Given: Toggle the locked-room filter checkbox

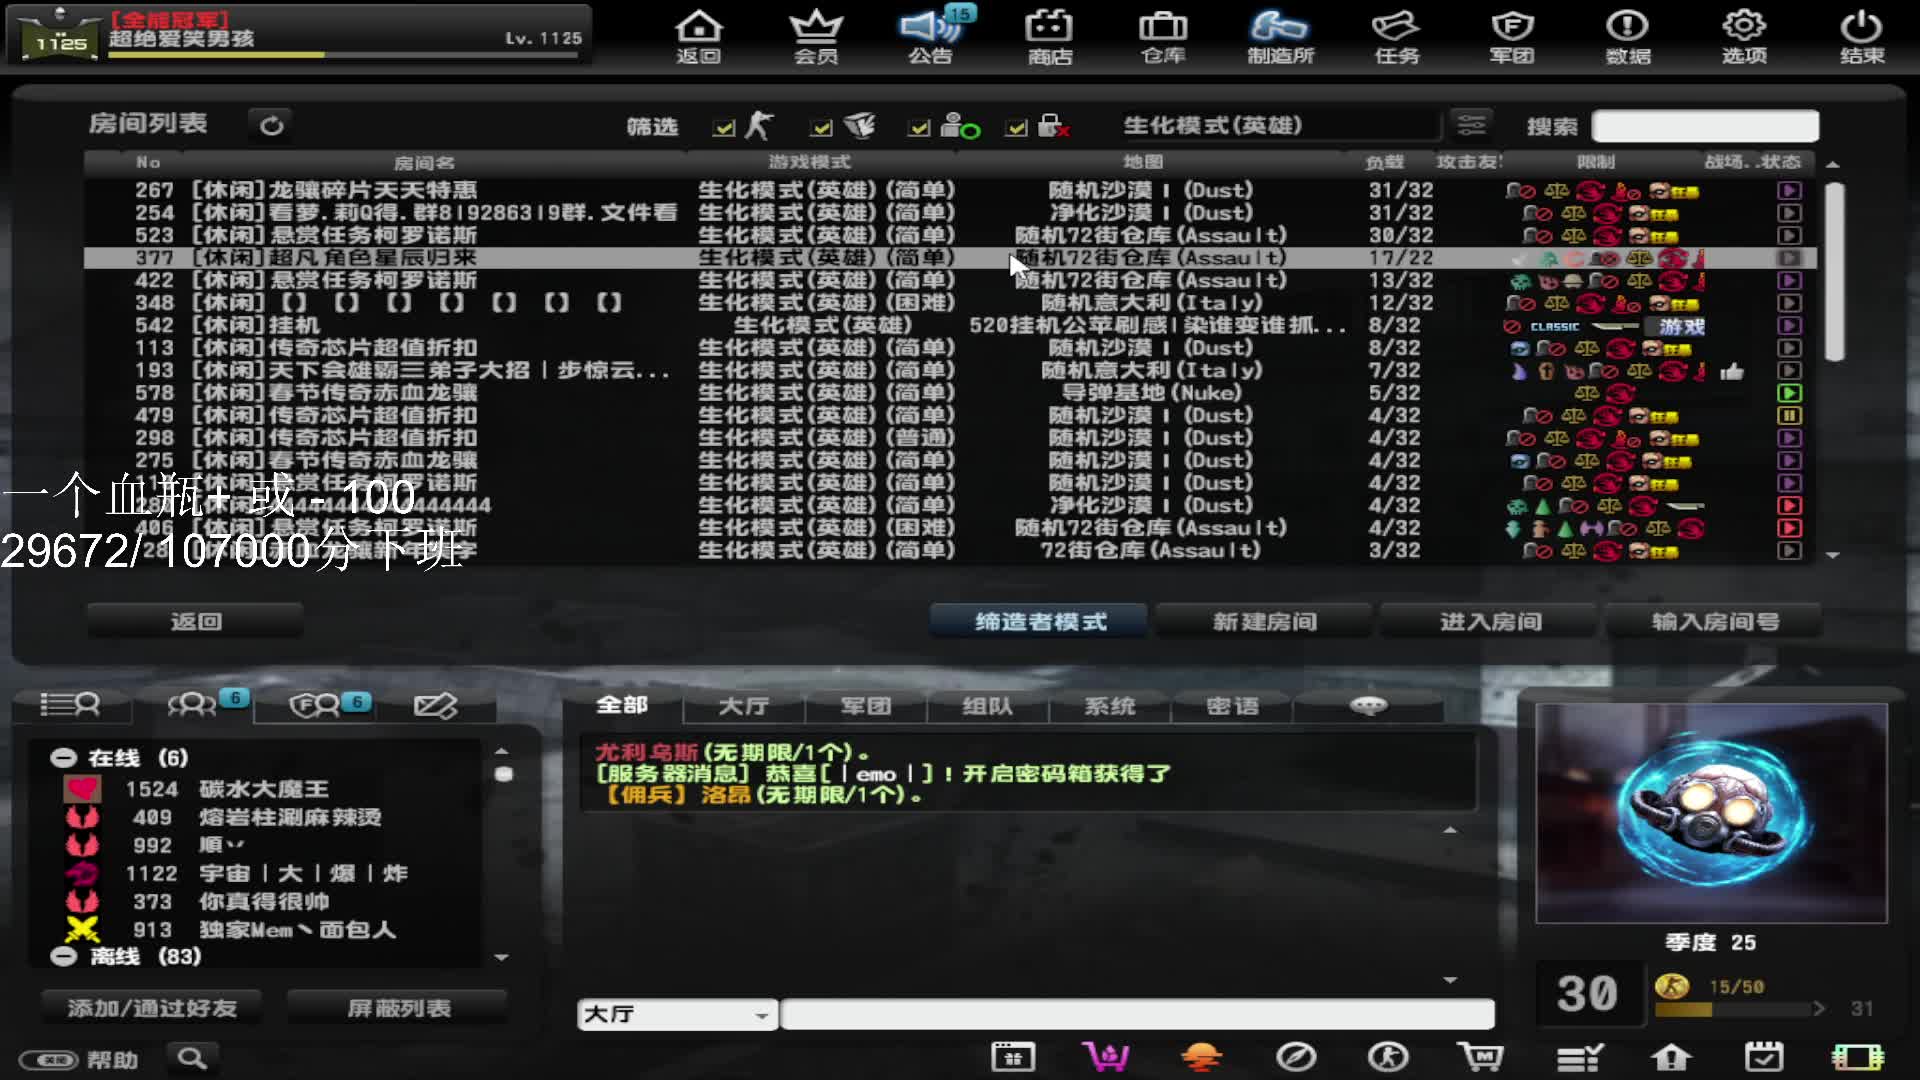Looking at the screenshot, I should (1017, 128).
